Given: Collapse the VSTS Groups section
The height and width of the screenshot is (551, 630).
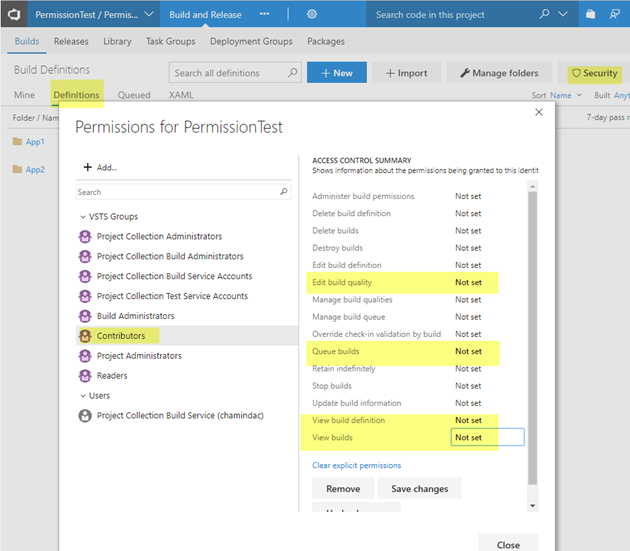Looking at the screenshot, I should tap(83, 217).
